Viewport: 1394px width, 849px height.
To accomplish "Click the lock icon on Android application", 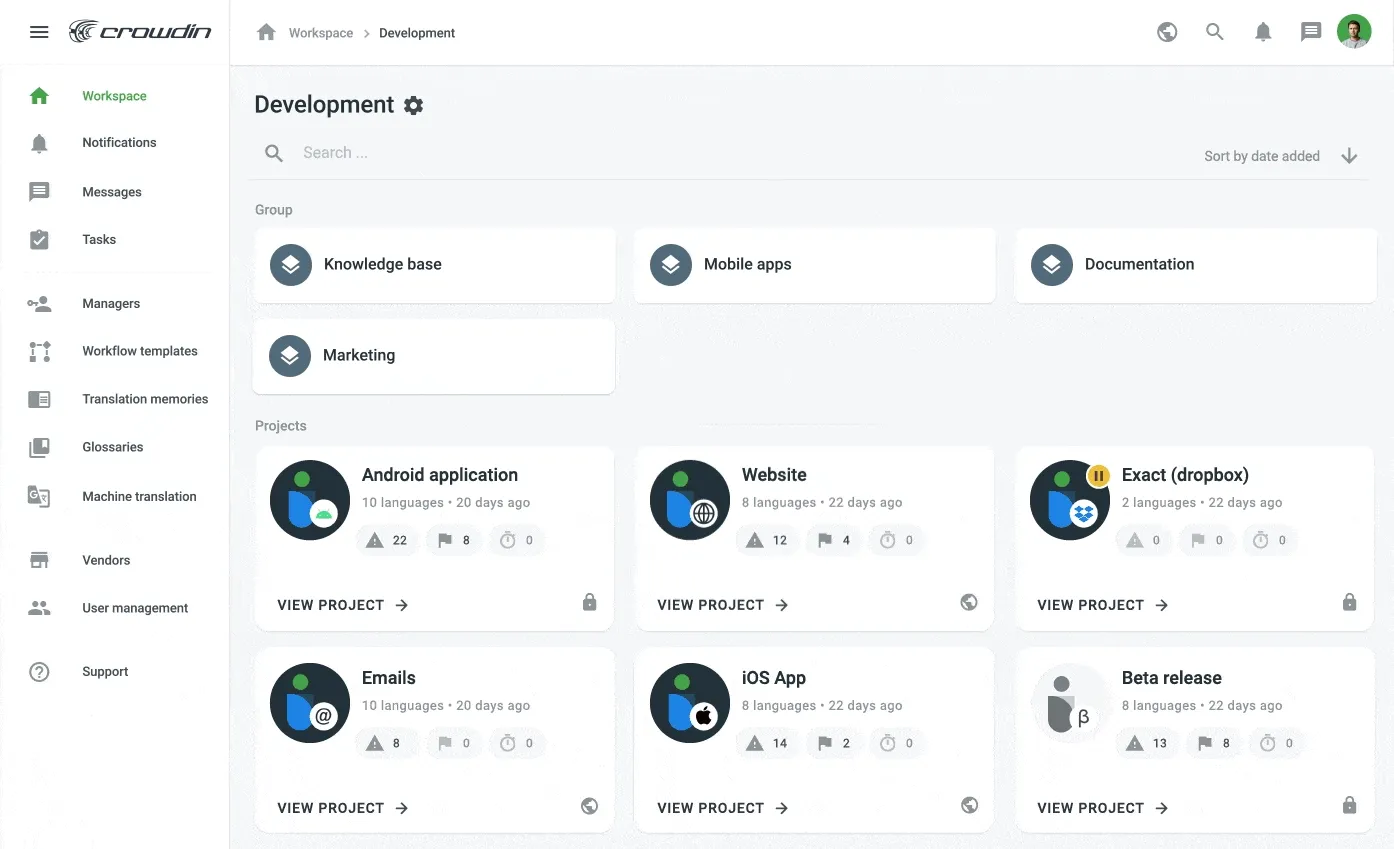I will (x=589, y=602).
